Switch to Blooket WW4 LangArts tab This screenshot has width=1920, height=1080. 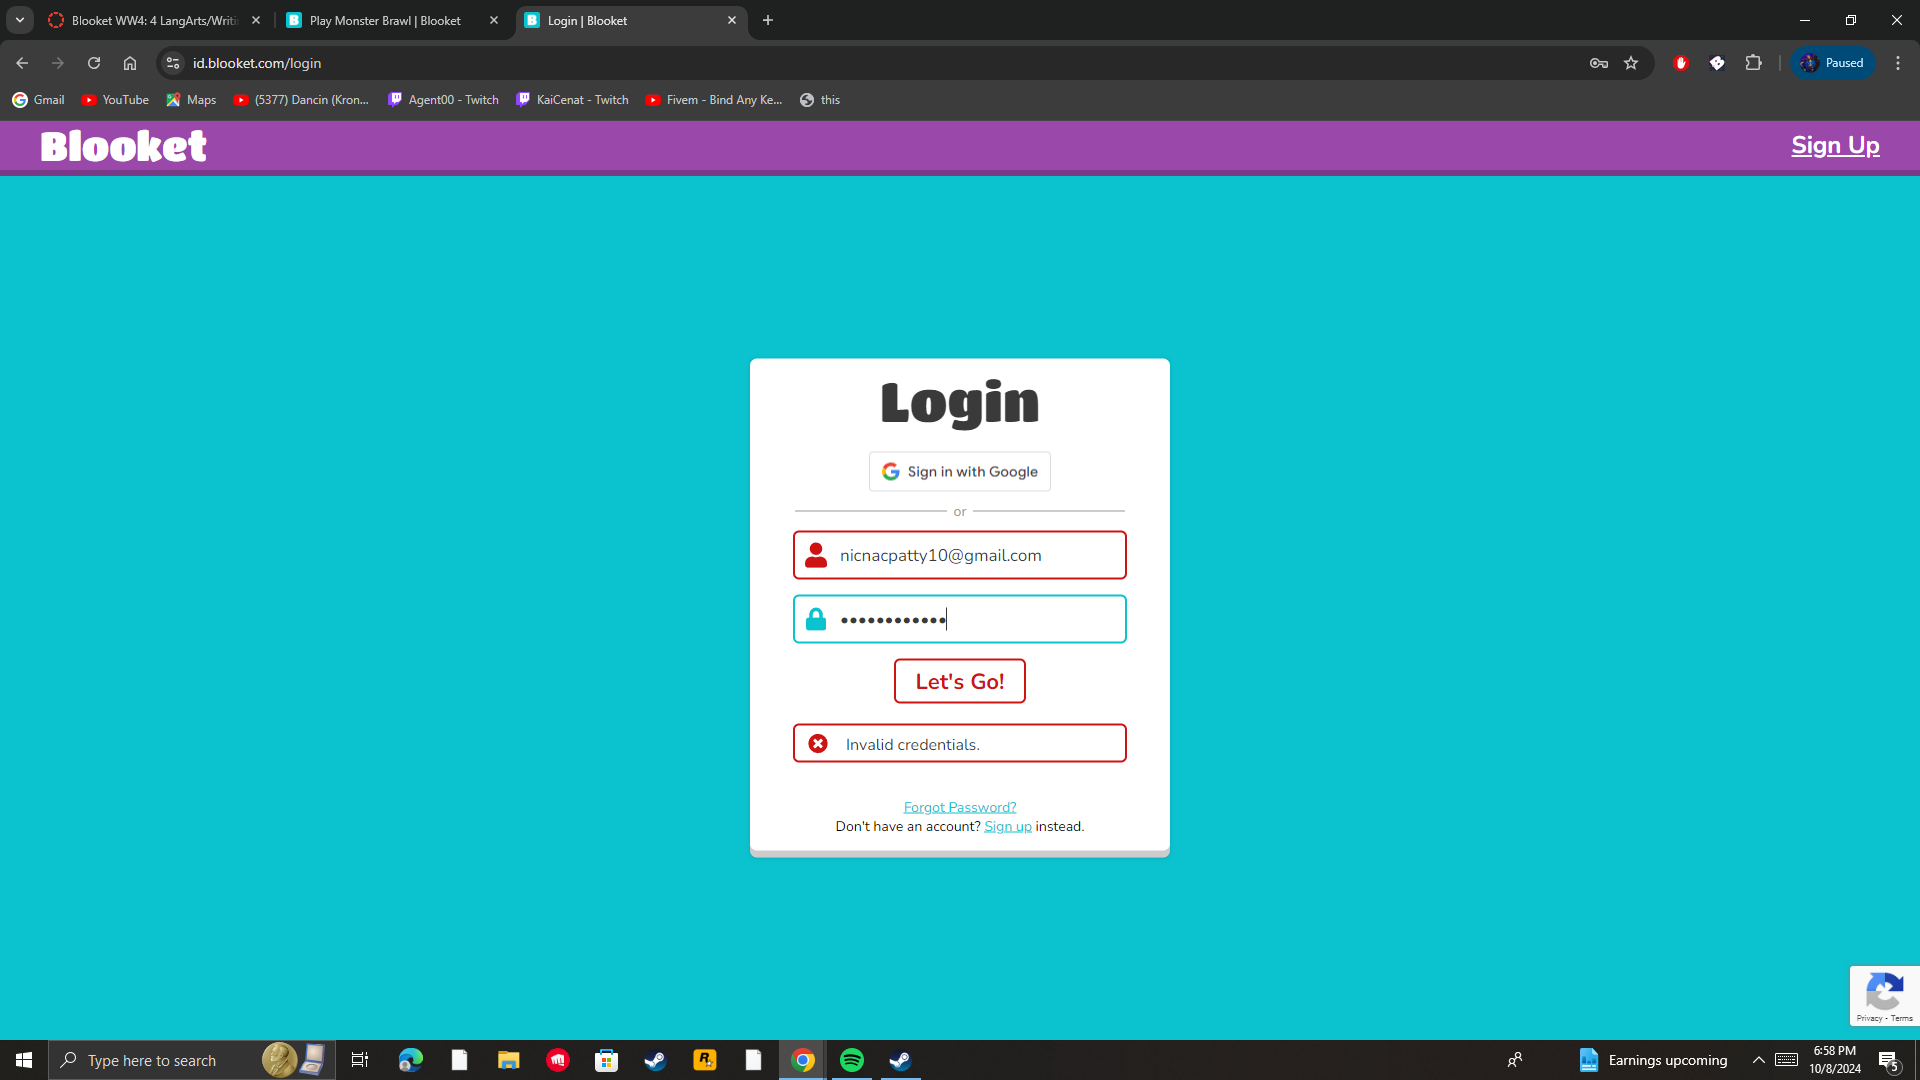tap(153, 20)
